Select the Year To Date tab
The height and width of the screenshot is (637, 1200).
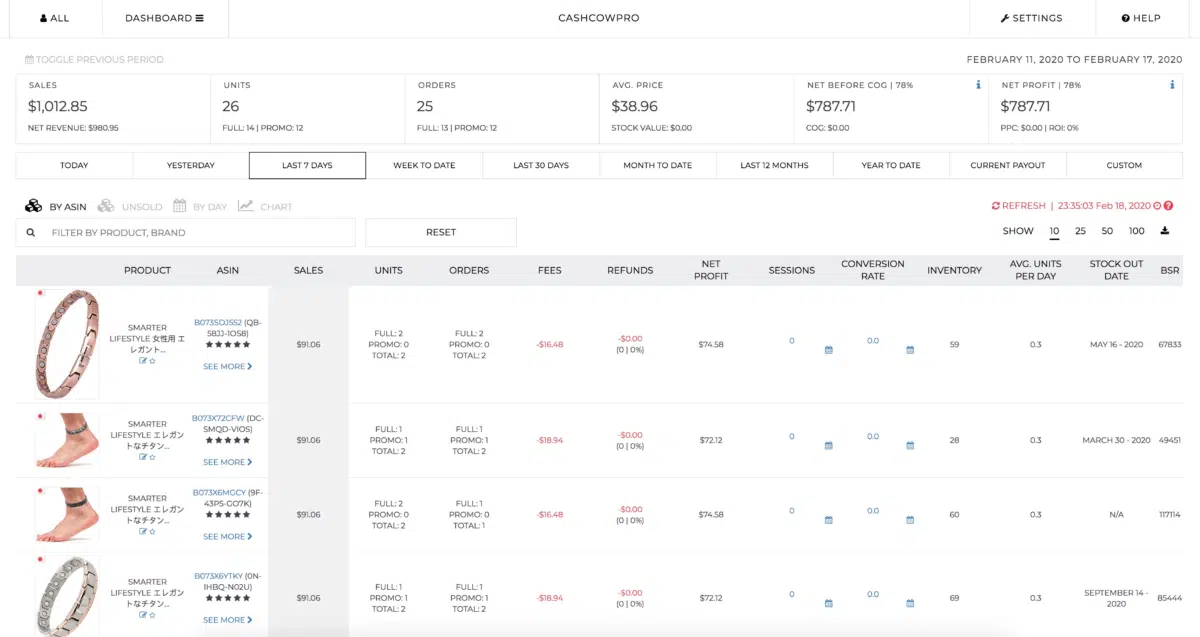pos(891,165)
